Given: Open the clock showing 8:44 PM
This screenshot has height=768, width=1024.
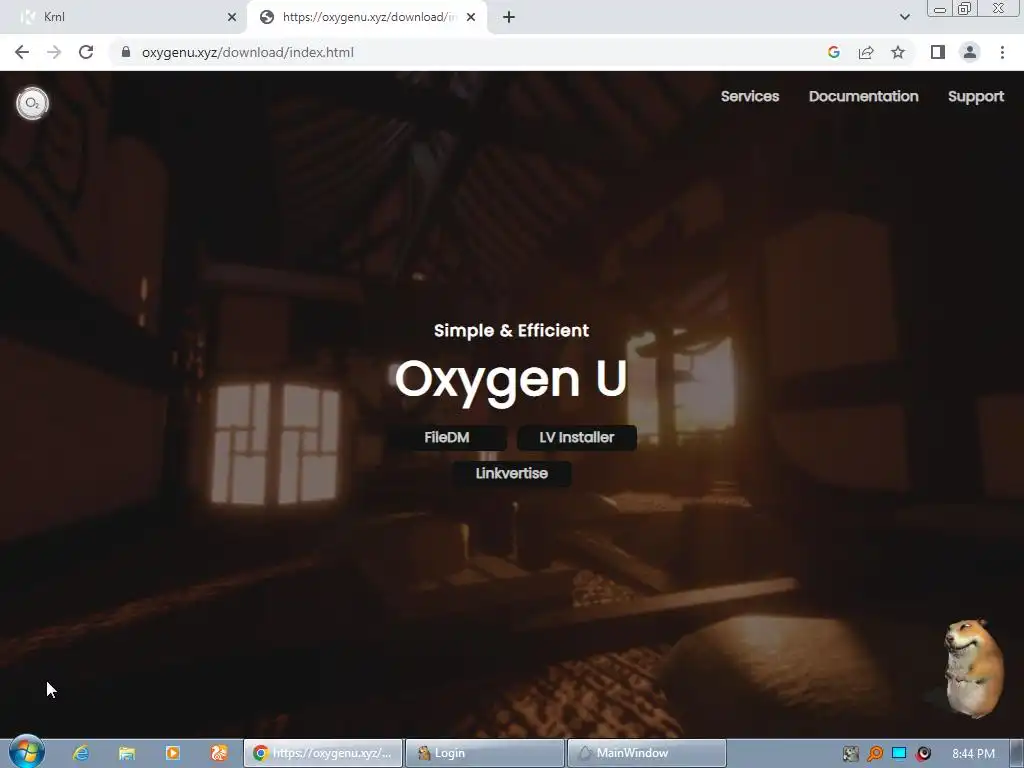Looking at the screenshot, I should (x=973, y=754).
